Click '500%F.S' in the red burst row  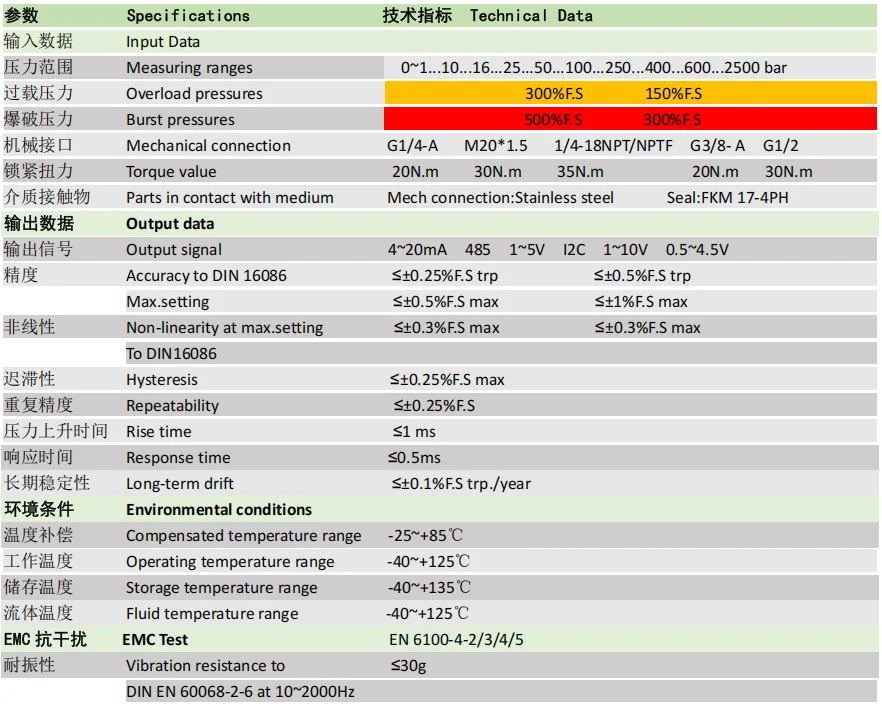click(x=554, y=120)
